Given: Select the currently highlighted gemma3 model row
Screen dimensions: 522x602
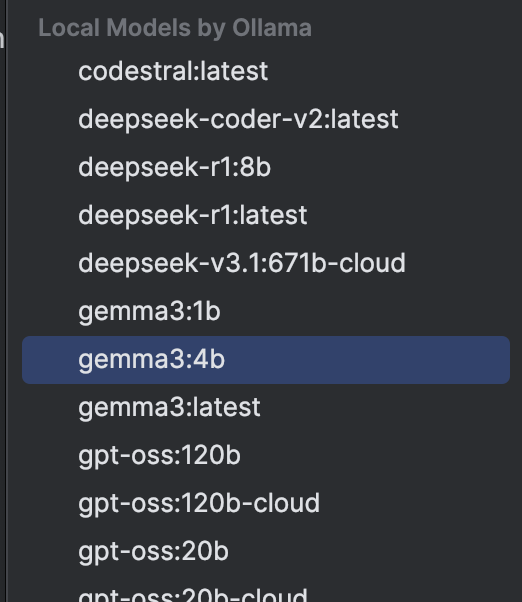Looking at the screenshot, I should point(266,360).
